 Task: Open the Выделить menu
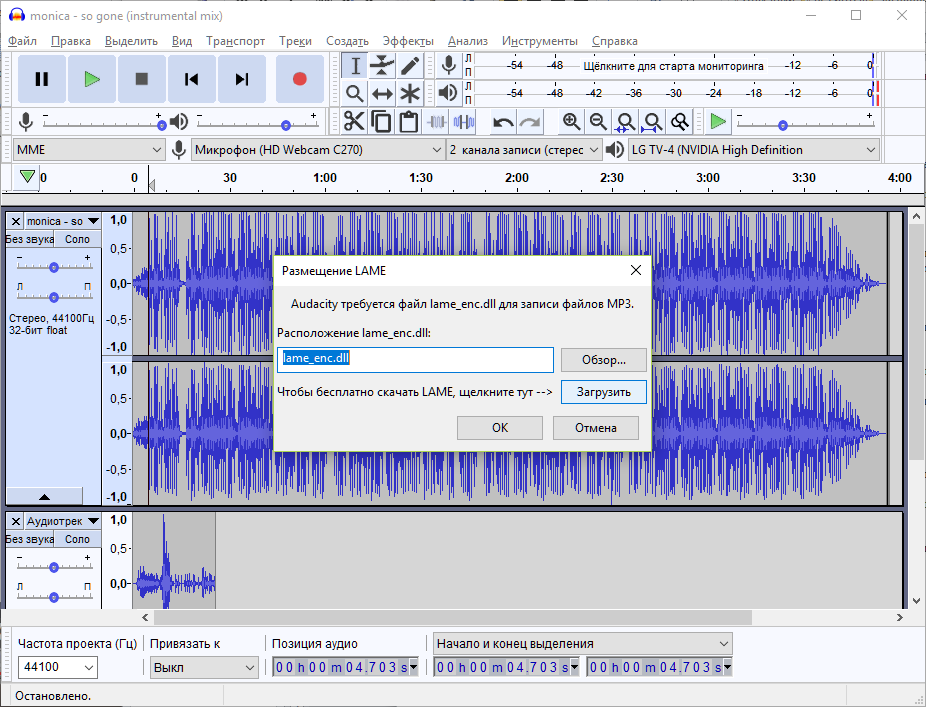(131, 41)
